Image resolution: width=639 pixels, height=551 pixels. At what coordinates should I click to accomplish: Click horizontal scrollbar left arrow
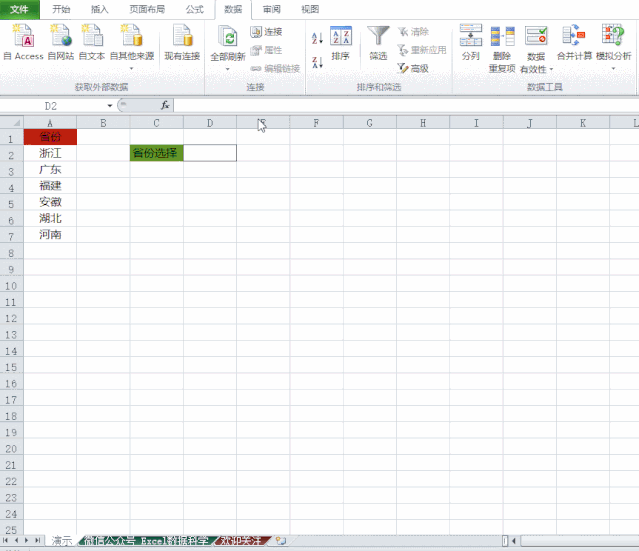514,541
